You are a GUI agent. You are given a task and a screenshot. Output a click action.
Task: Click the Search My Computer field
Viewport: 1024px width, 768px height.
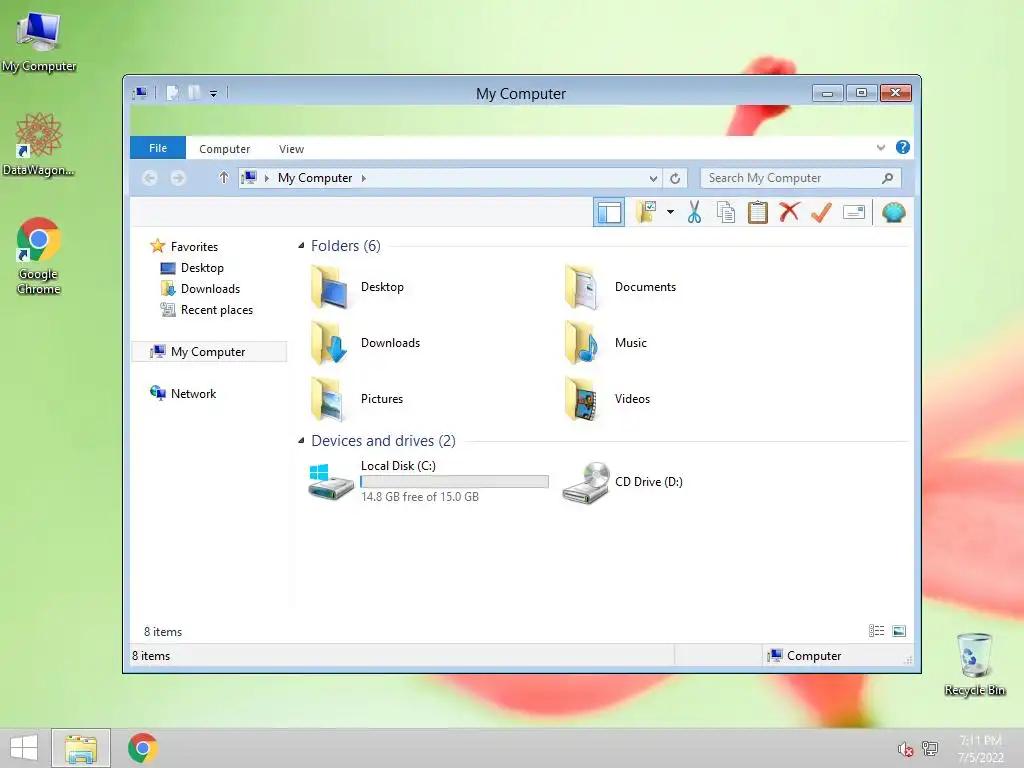801,178
